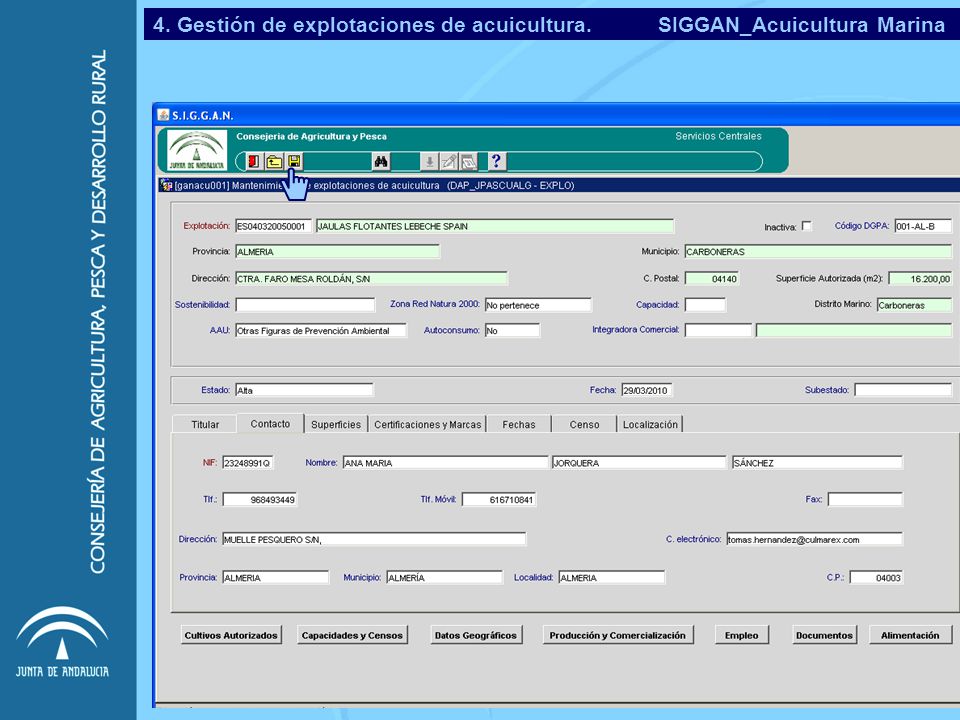Click the Explotación code field ES040320050001

pyautogui.click(x=273, y=227)
